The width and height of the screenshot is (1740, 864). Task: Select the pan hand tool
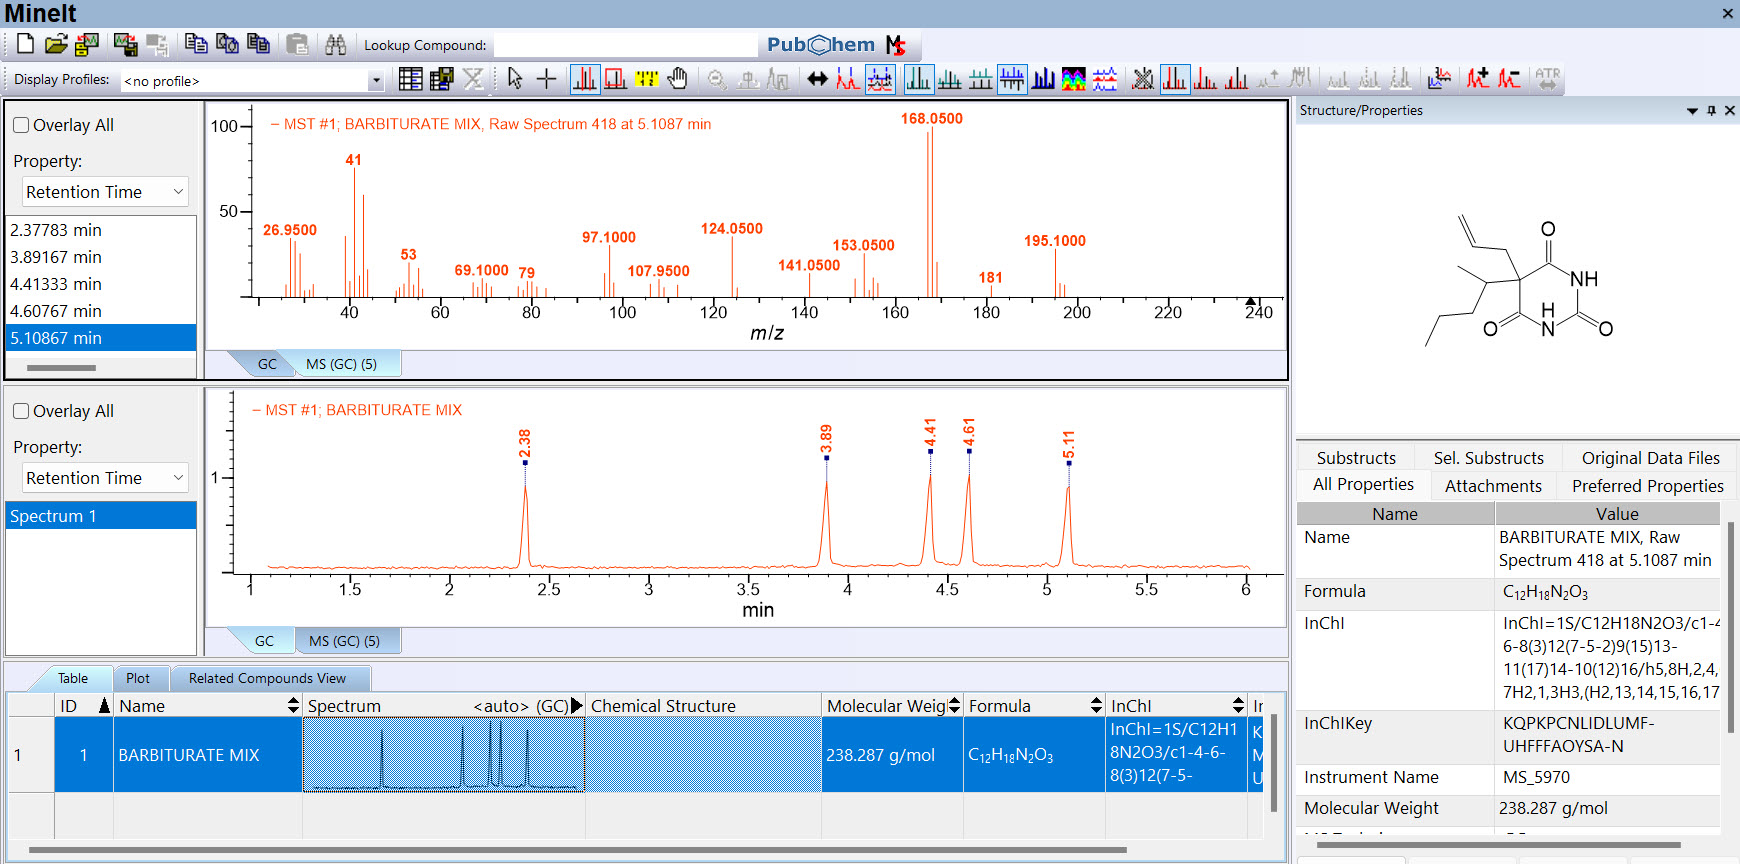click(x=678, y=79)
